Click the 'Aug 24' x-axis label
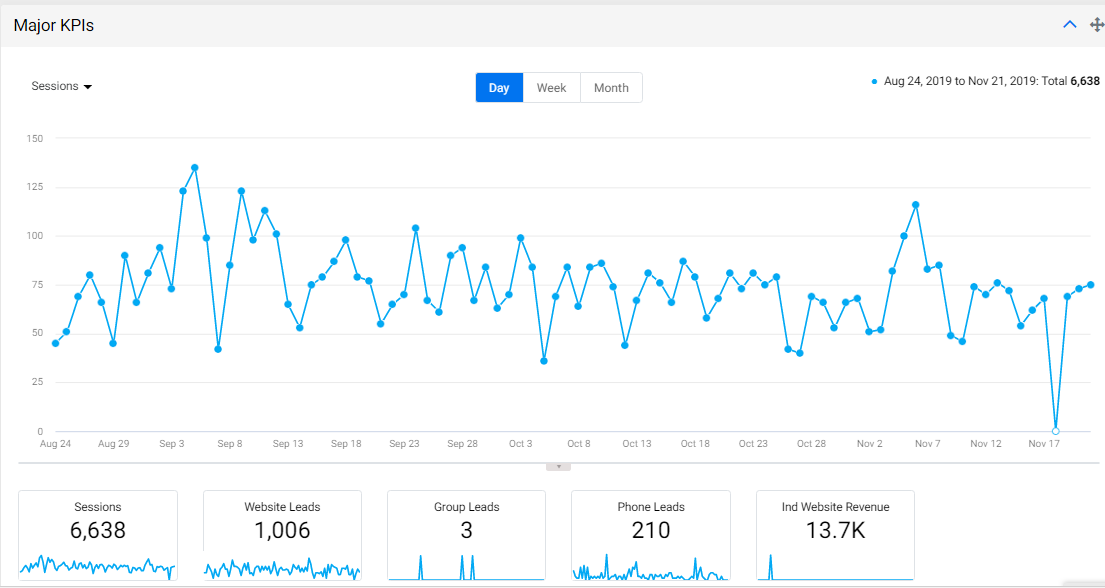 55,443
